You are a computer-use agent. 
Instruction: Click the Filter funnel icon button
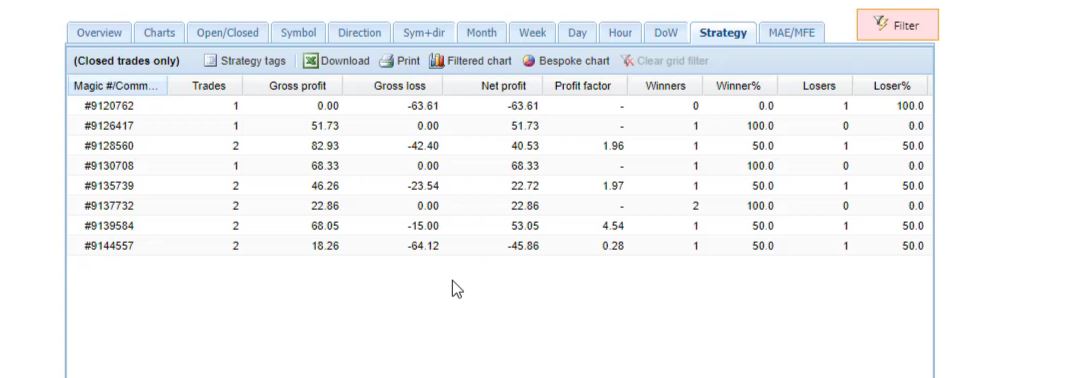[881, 24]
